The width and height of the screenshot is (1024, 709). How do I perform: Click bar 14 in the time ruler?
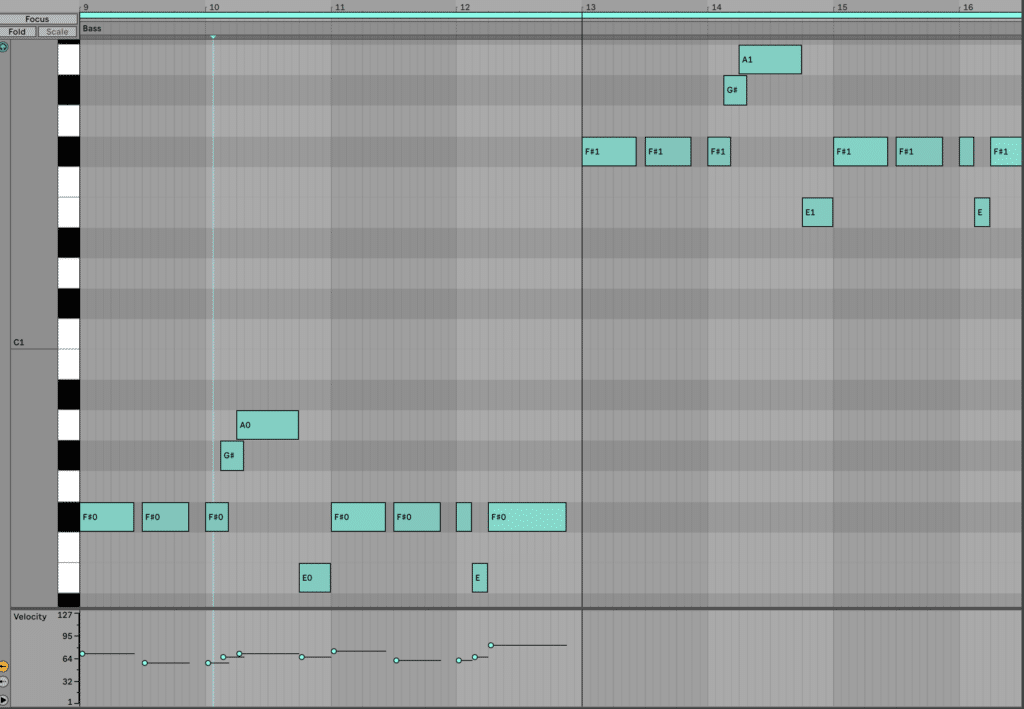click(x=716, y=7)
